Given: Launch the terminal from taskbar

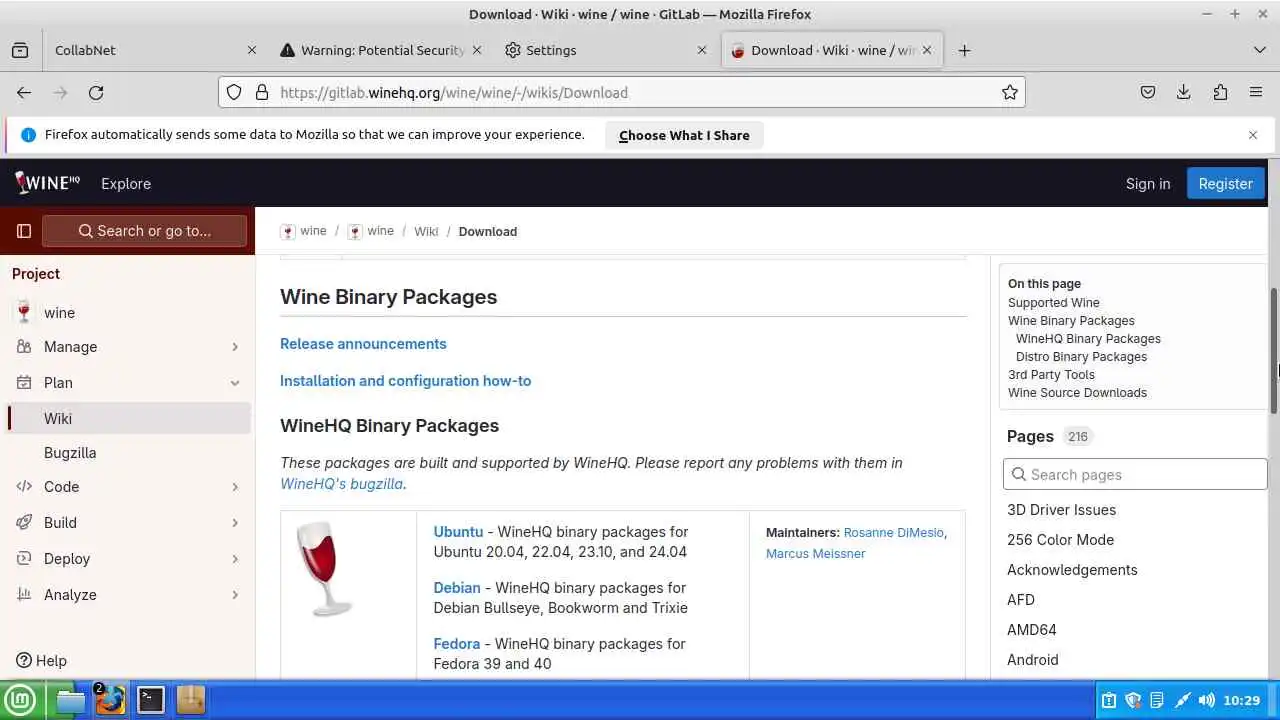Looking at the screenshot, I should coord(151,700).
